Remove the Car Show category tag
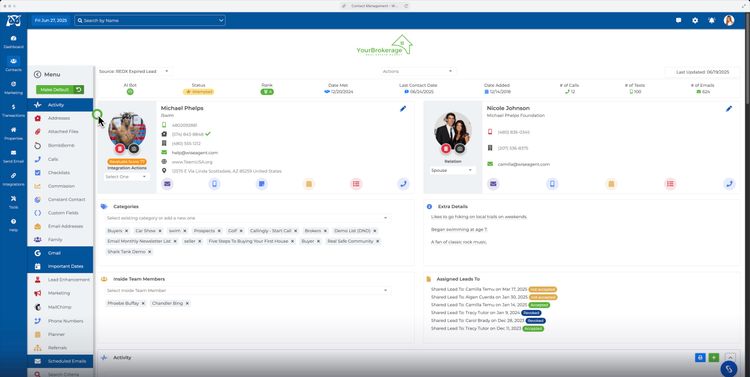Image resolution: width=750 pixels, height=377 pixels. pos(160,231)
